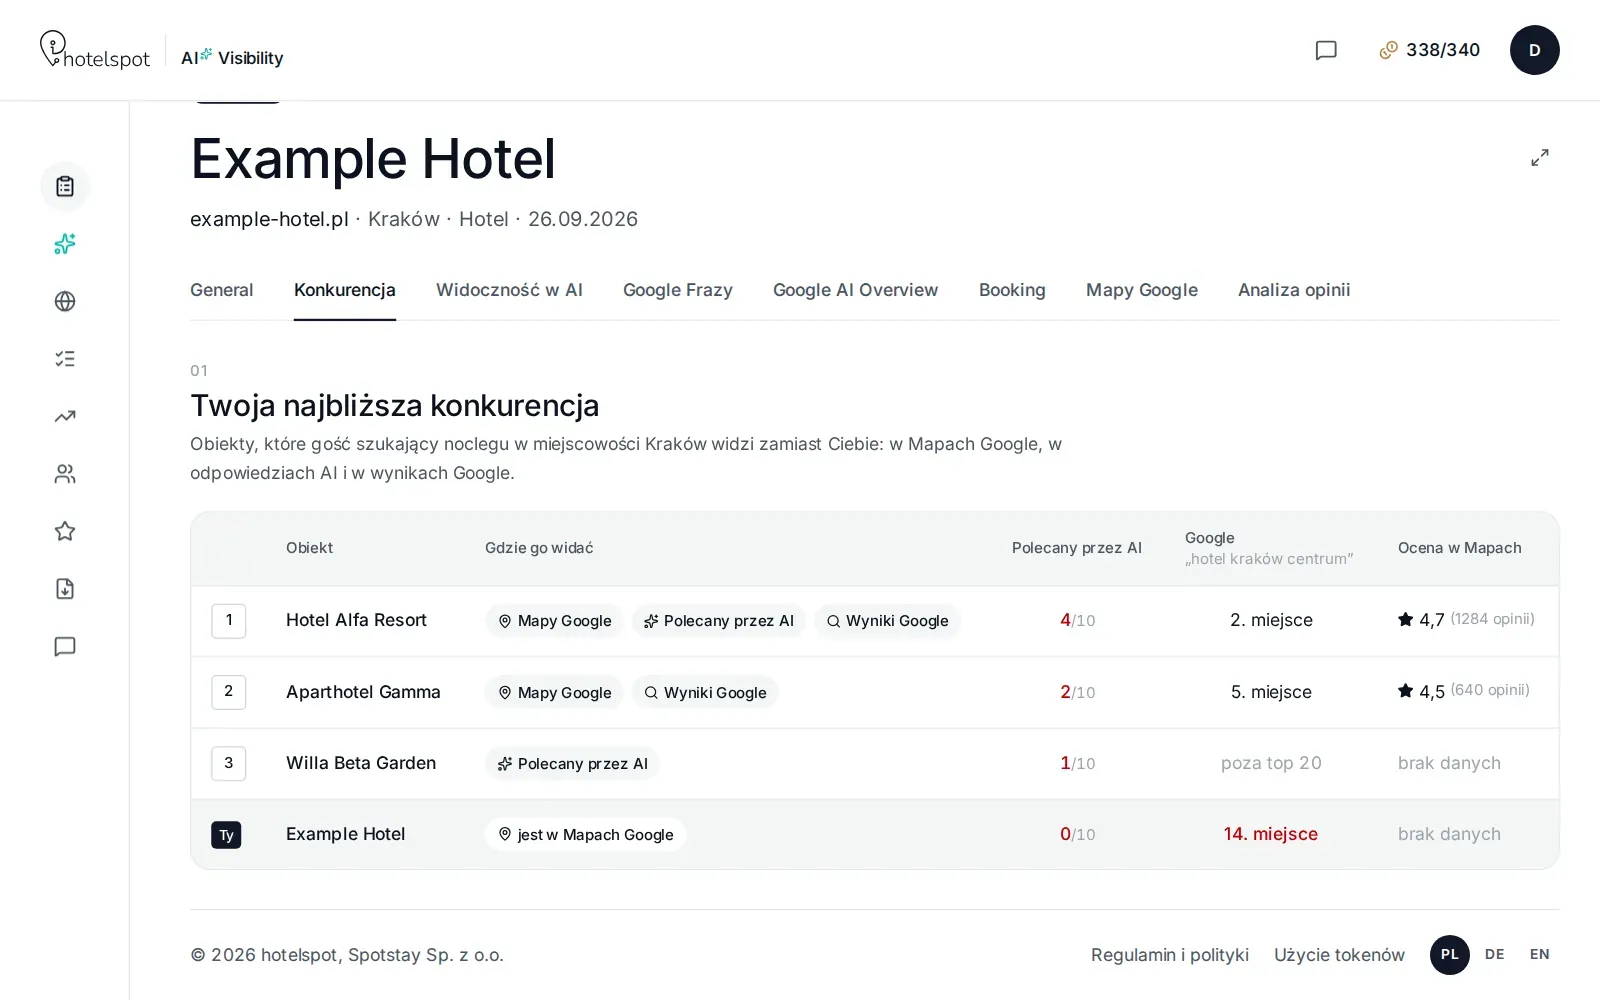1600x1000 pixels.
Task: Open the clipboard report icon in sidebar
Action: pos(65,187)
